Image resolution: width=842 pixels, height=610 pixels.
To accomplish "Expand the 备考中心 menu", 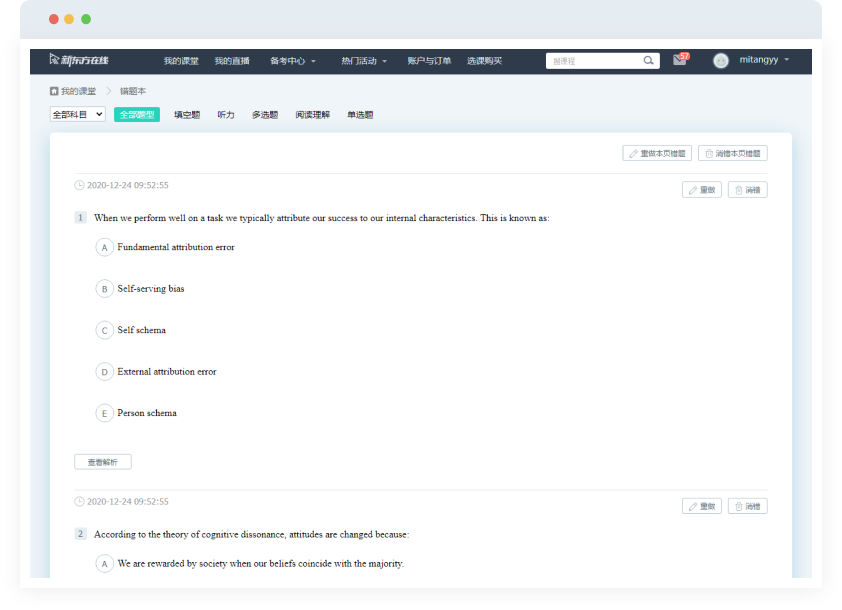I will click(292, 61).
